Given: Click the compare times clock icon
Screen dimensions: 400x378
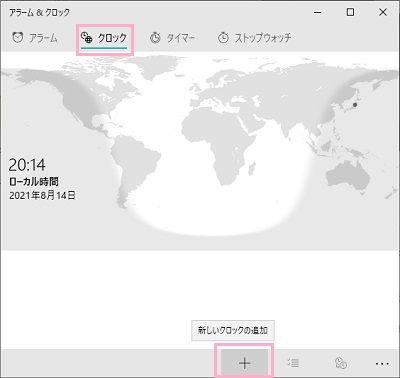Looking at the screenshot, I should pos(341,363).
